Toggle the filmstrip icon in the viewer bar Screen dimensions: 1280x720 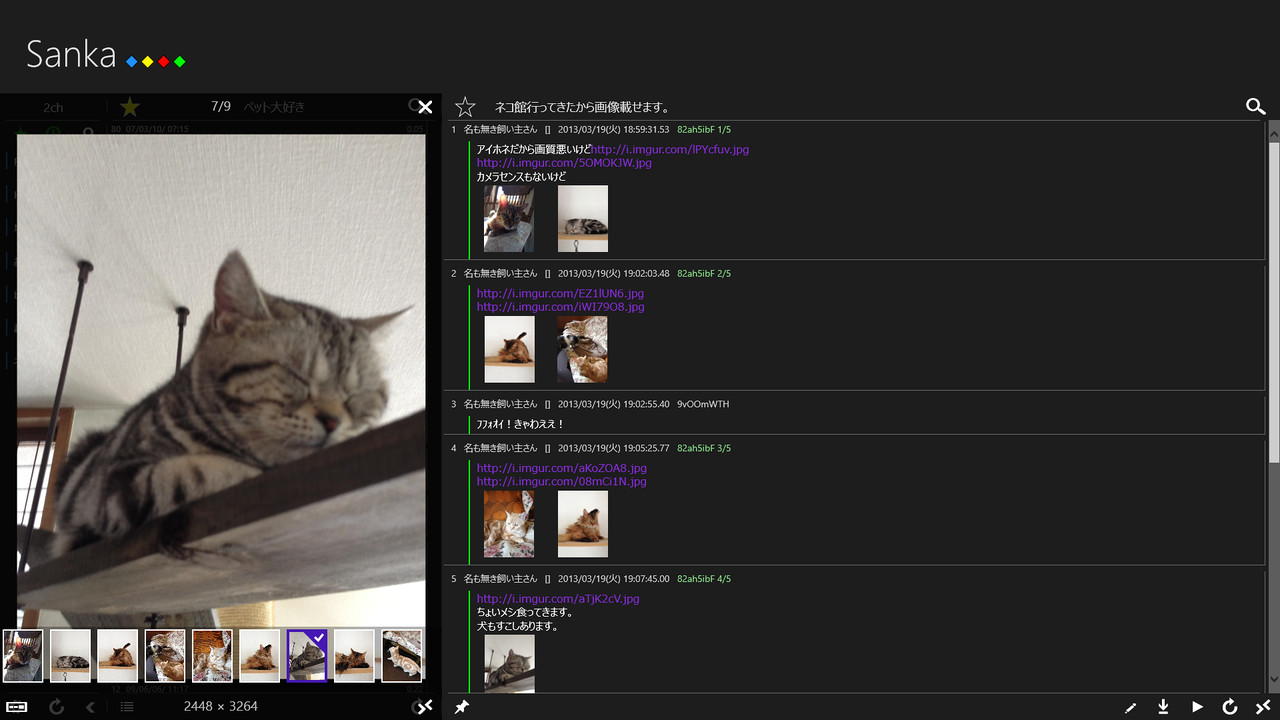16,706
